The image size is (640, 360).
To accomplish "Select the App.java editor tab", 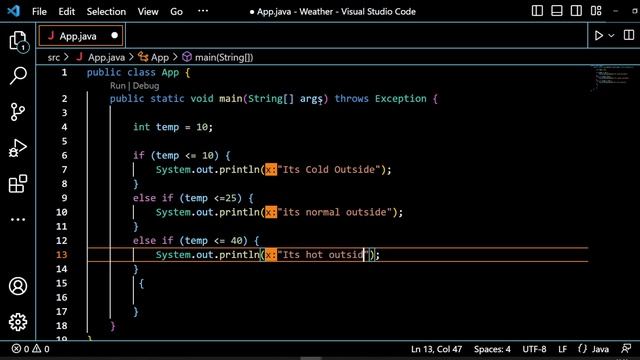I will pyautogui.click(x=81, y=36).
